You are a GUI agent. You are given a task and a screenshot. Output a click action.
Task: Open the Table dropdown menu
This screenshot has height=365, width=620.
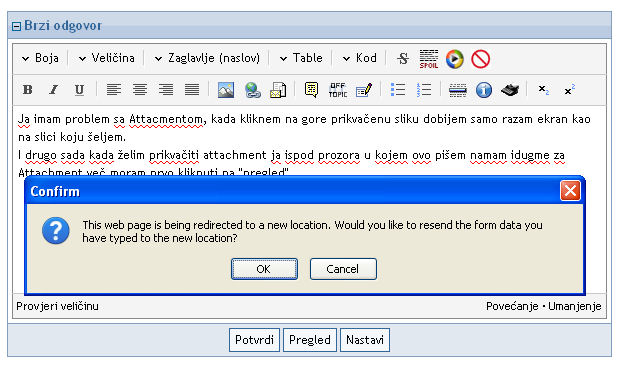pos(301,58)
